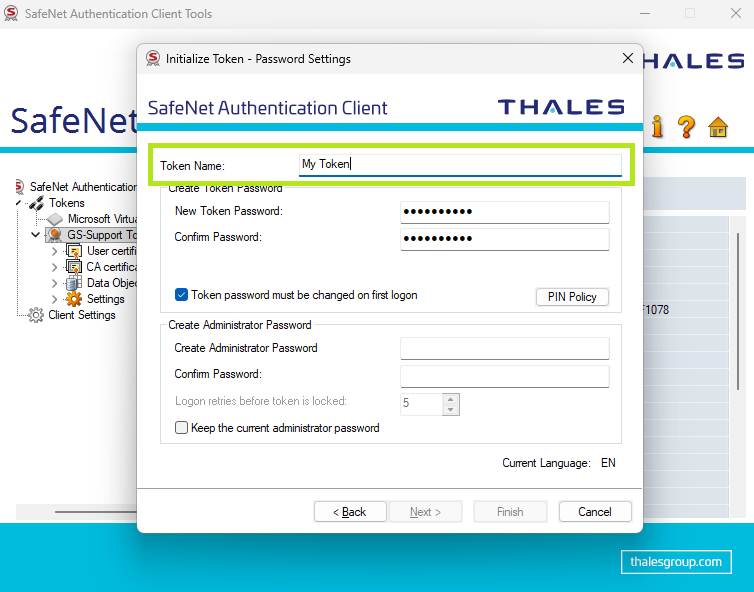Image resolution: width=754 pixels, height=592 pixels.
Task: Click the main window vertical scrollbar
Action: point(738,311)
